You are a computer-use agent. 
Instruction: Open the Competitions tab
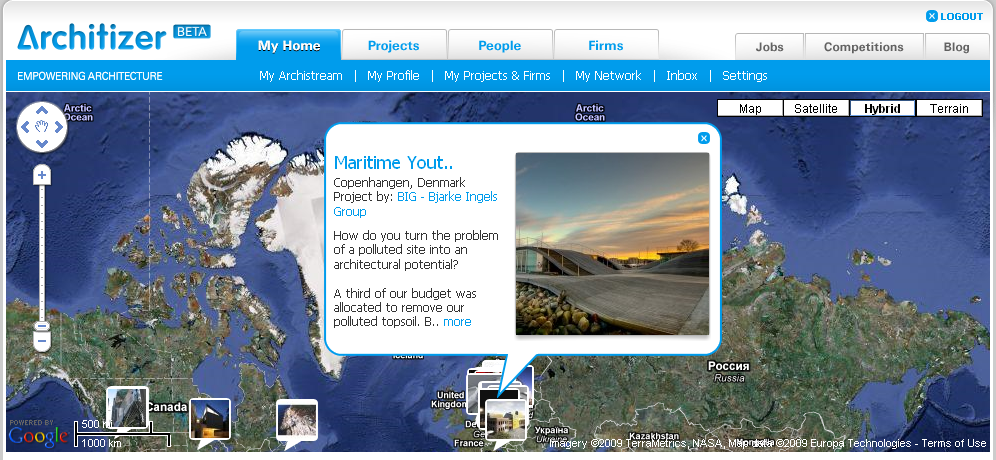click(x=863, y=46)
